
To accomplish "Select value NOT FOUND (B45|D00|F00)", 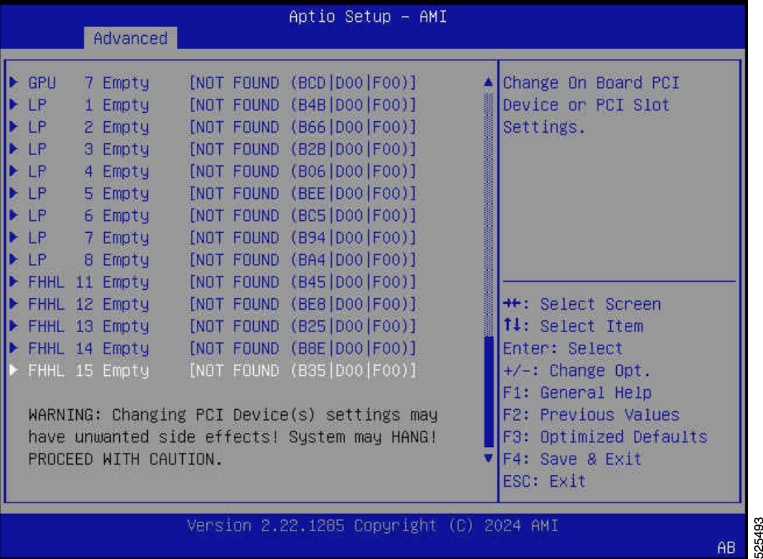I will pyautogui.click(x=303, y=282).
